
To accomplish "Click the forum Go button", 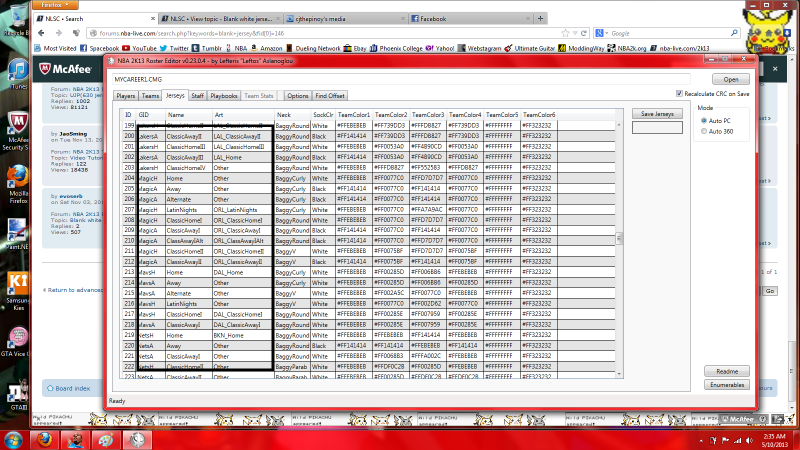I will [769, 291].
